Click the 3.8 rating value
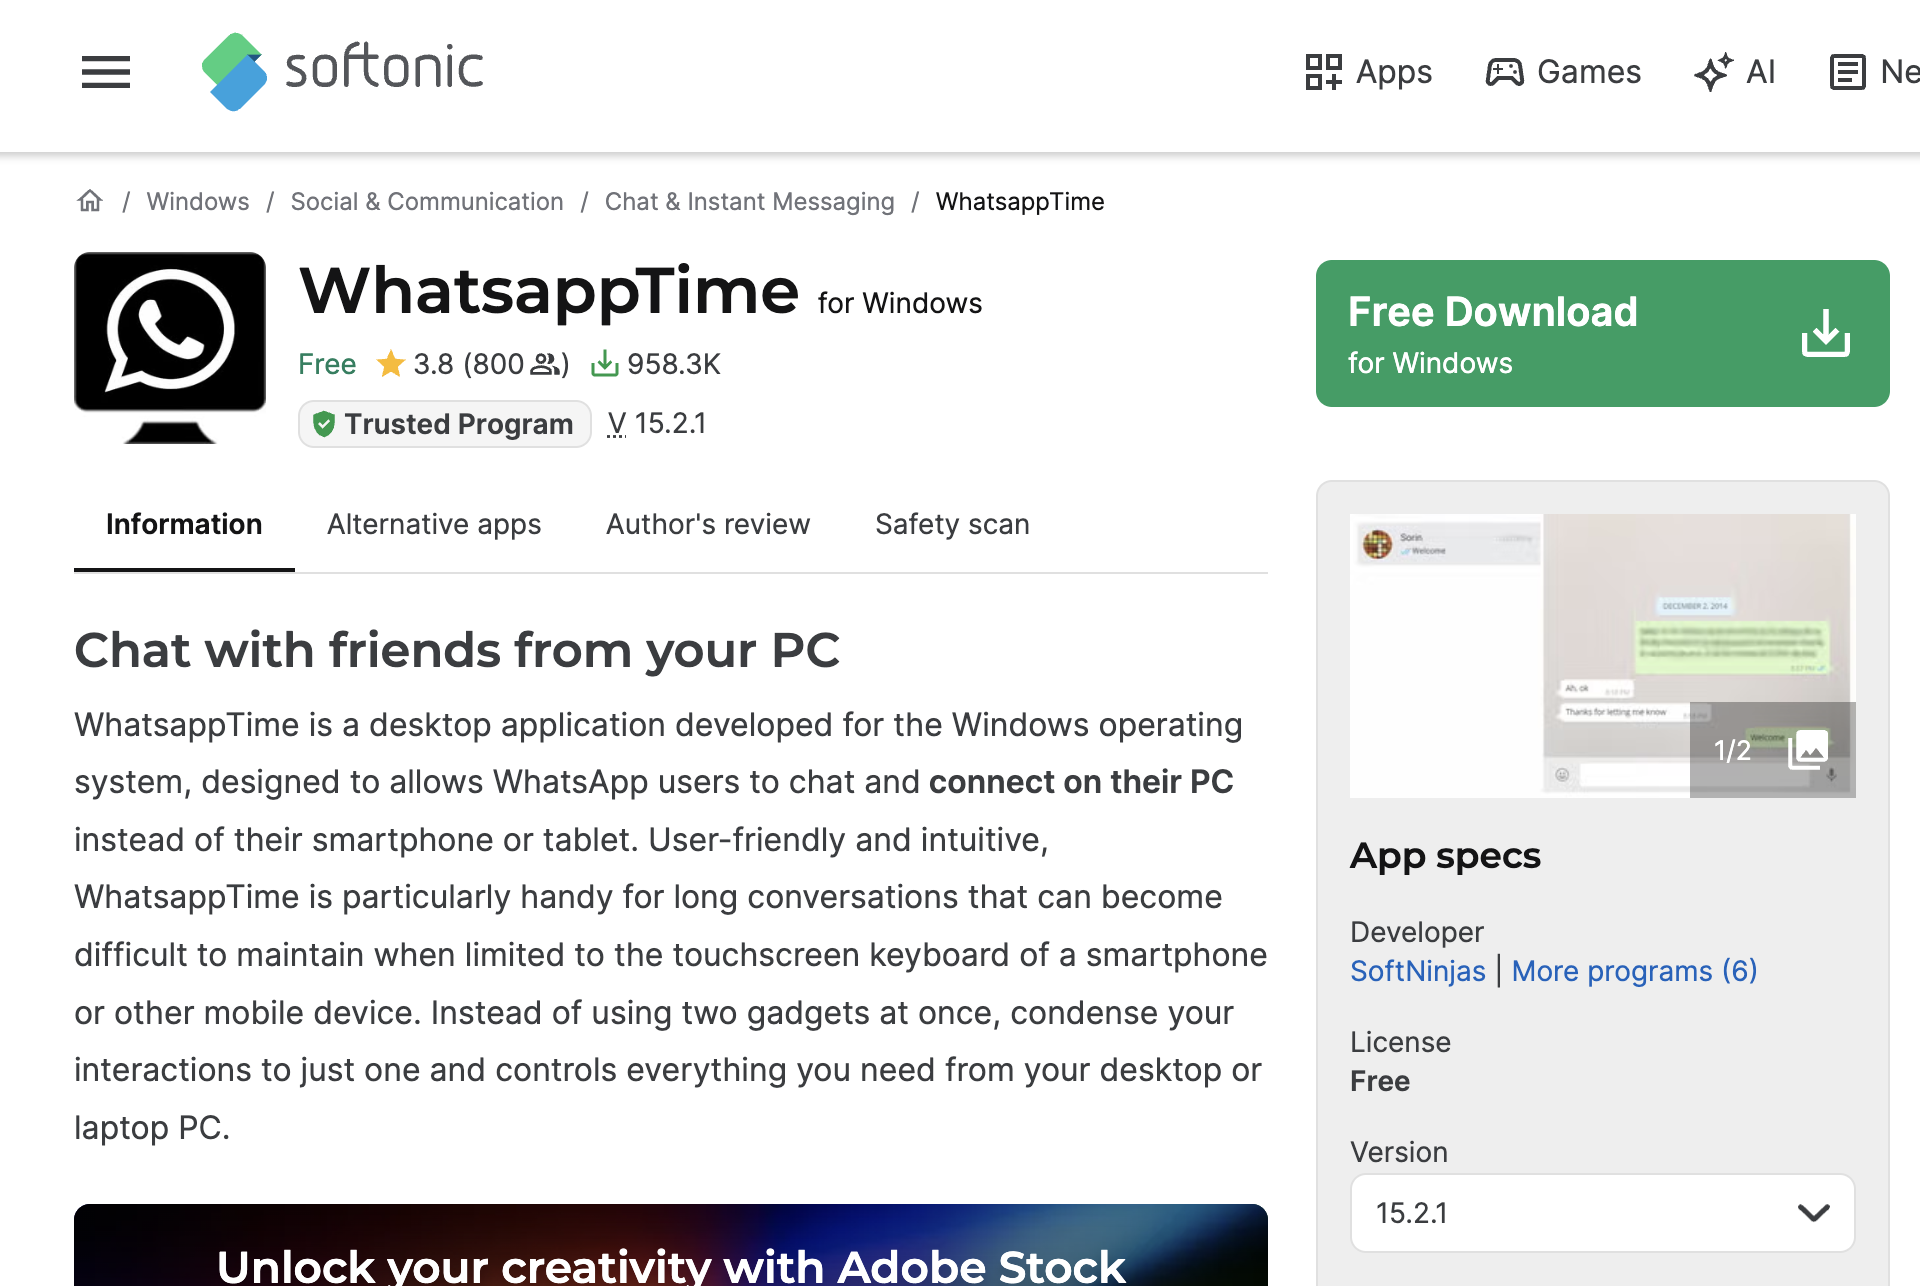The height and width of the screenshot is (1286, 1920). point(434,364)
